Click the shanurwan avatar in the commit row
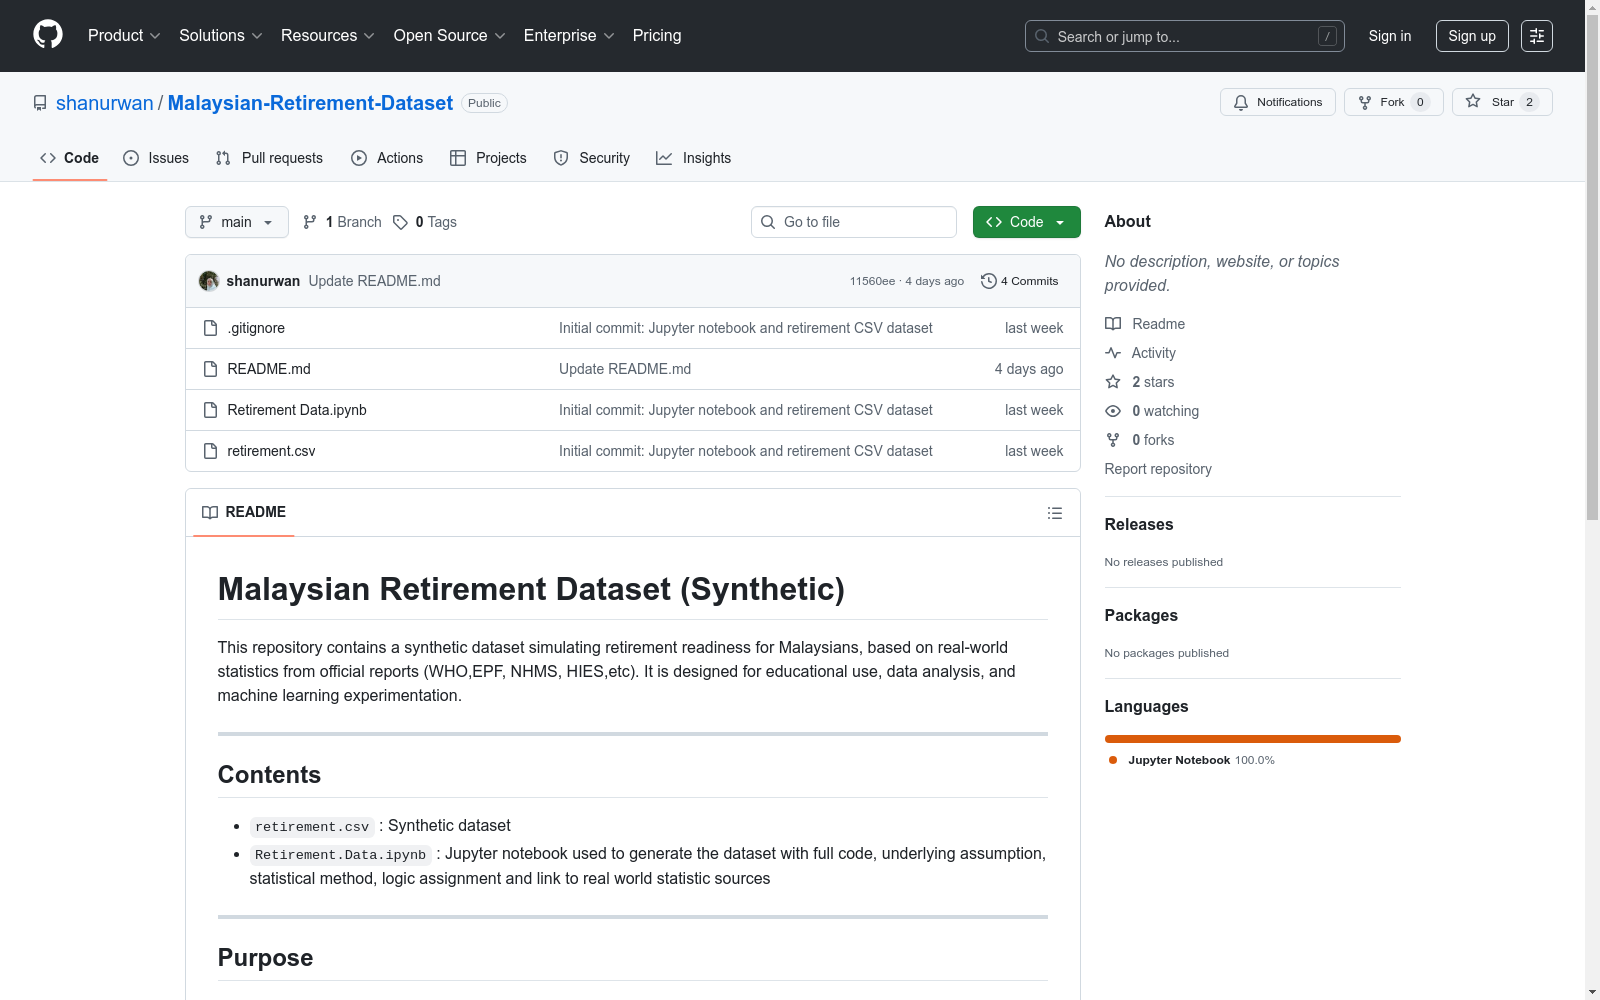The width and height of the screenshot is (1600, 1000). point(209,281)
